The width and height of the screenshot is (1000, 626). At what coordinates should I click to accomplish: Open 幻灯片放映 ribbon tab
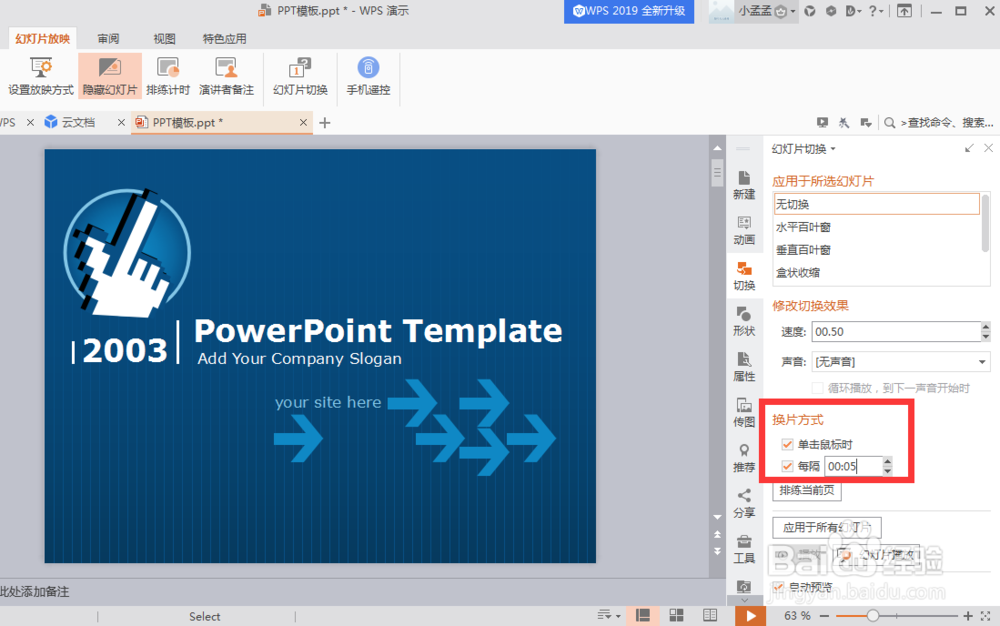(x=43, y=39)
